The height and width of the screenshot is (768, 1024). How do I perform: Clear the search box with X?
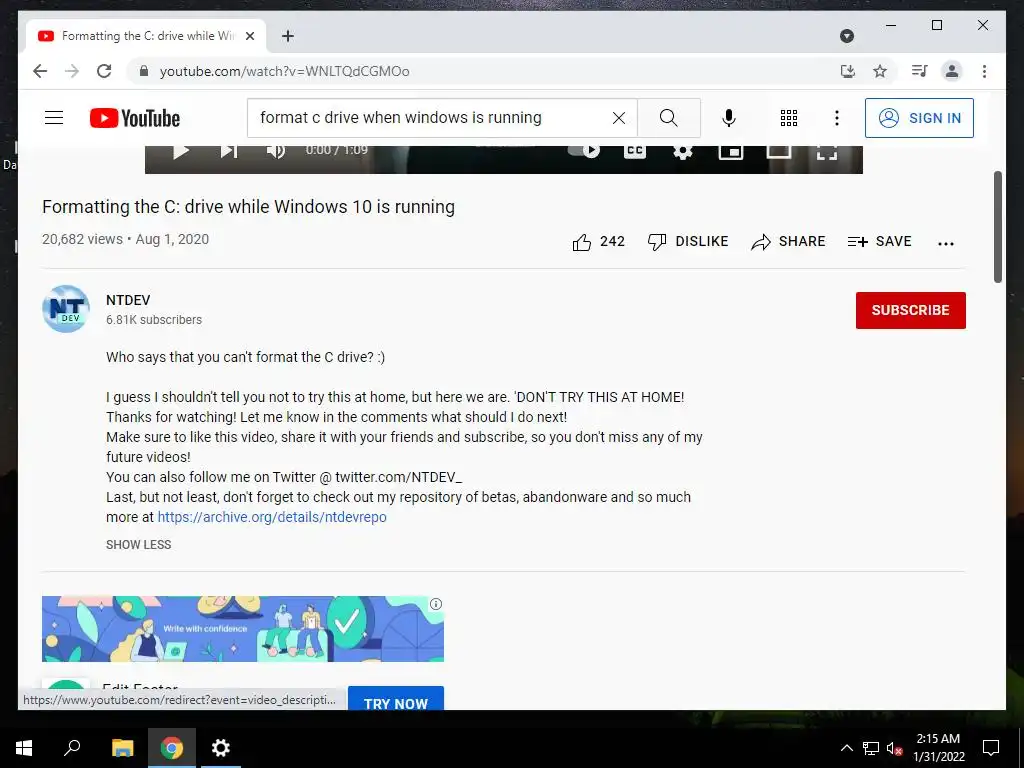618,118
